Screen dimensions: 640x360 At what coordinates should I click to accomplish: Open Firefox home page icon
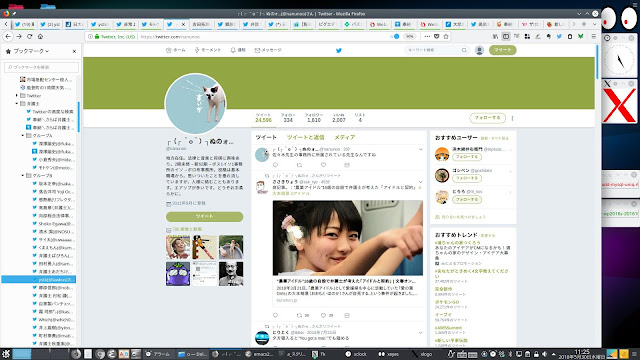pos(40,36)
